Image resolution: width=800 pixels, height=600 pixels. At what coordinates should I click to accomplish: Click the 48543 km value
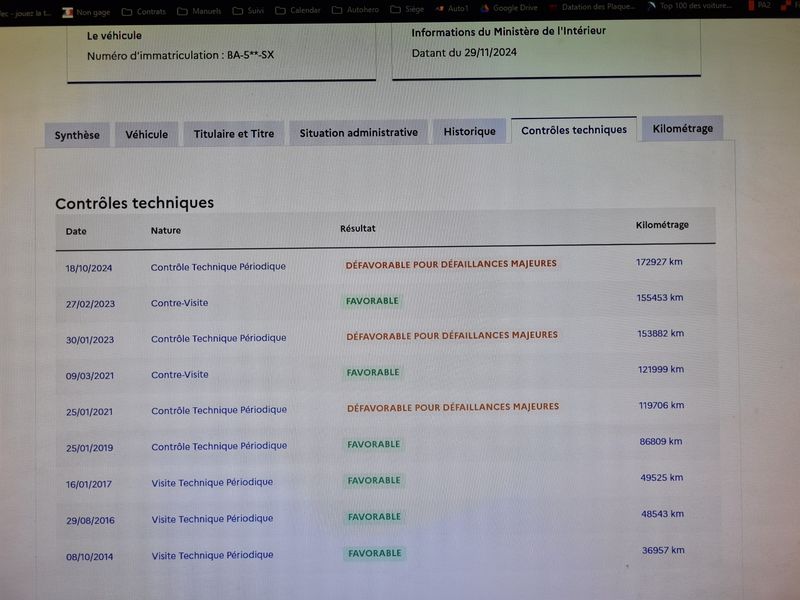[x=663, y=514]
